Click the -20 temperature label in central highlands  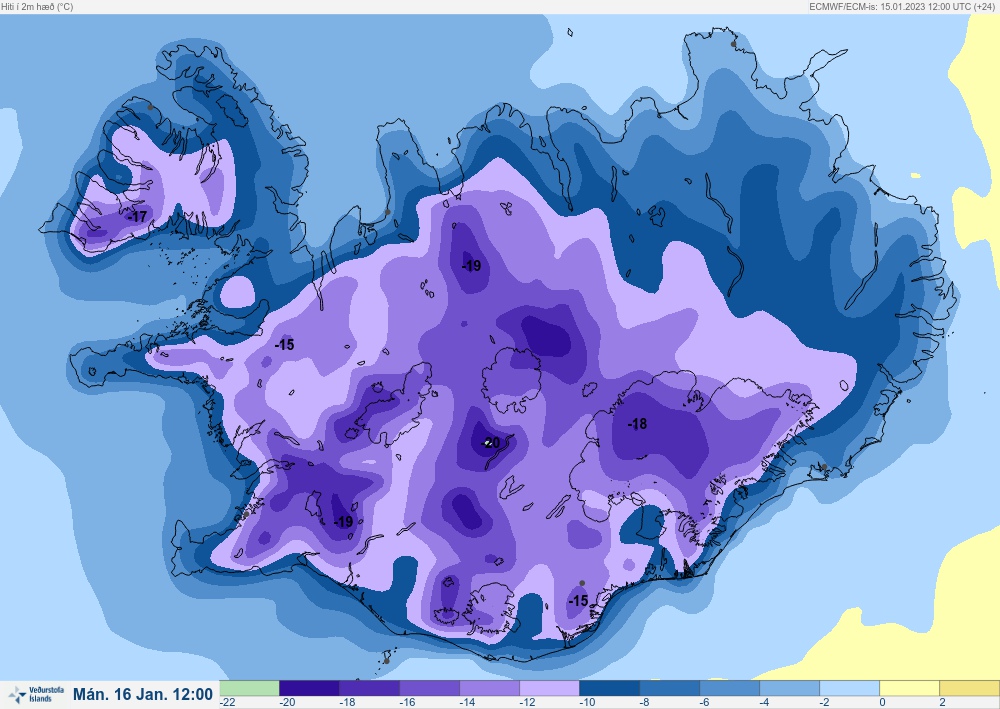(x=490, y=442)
